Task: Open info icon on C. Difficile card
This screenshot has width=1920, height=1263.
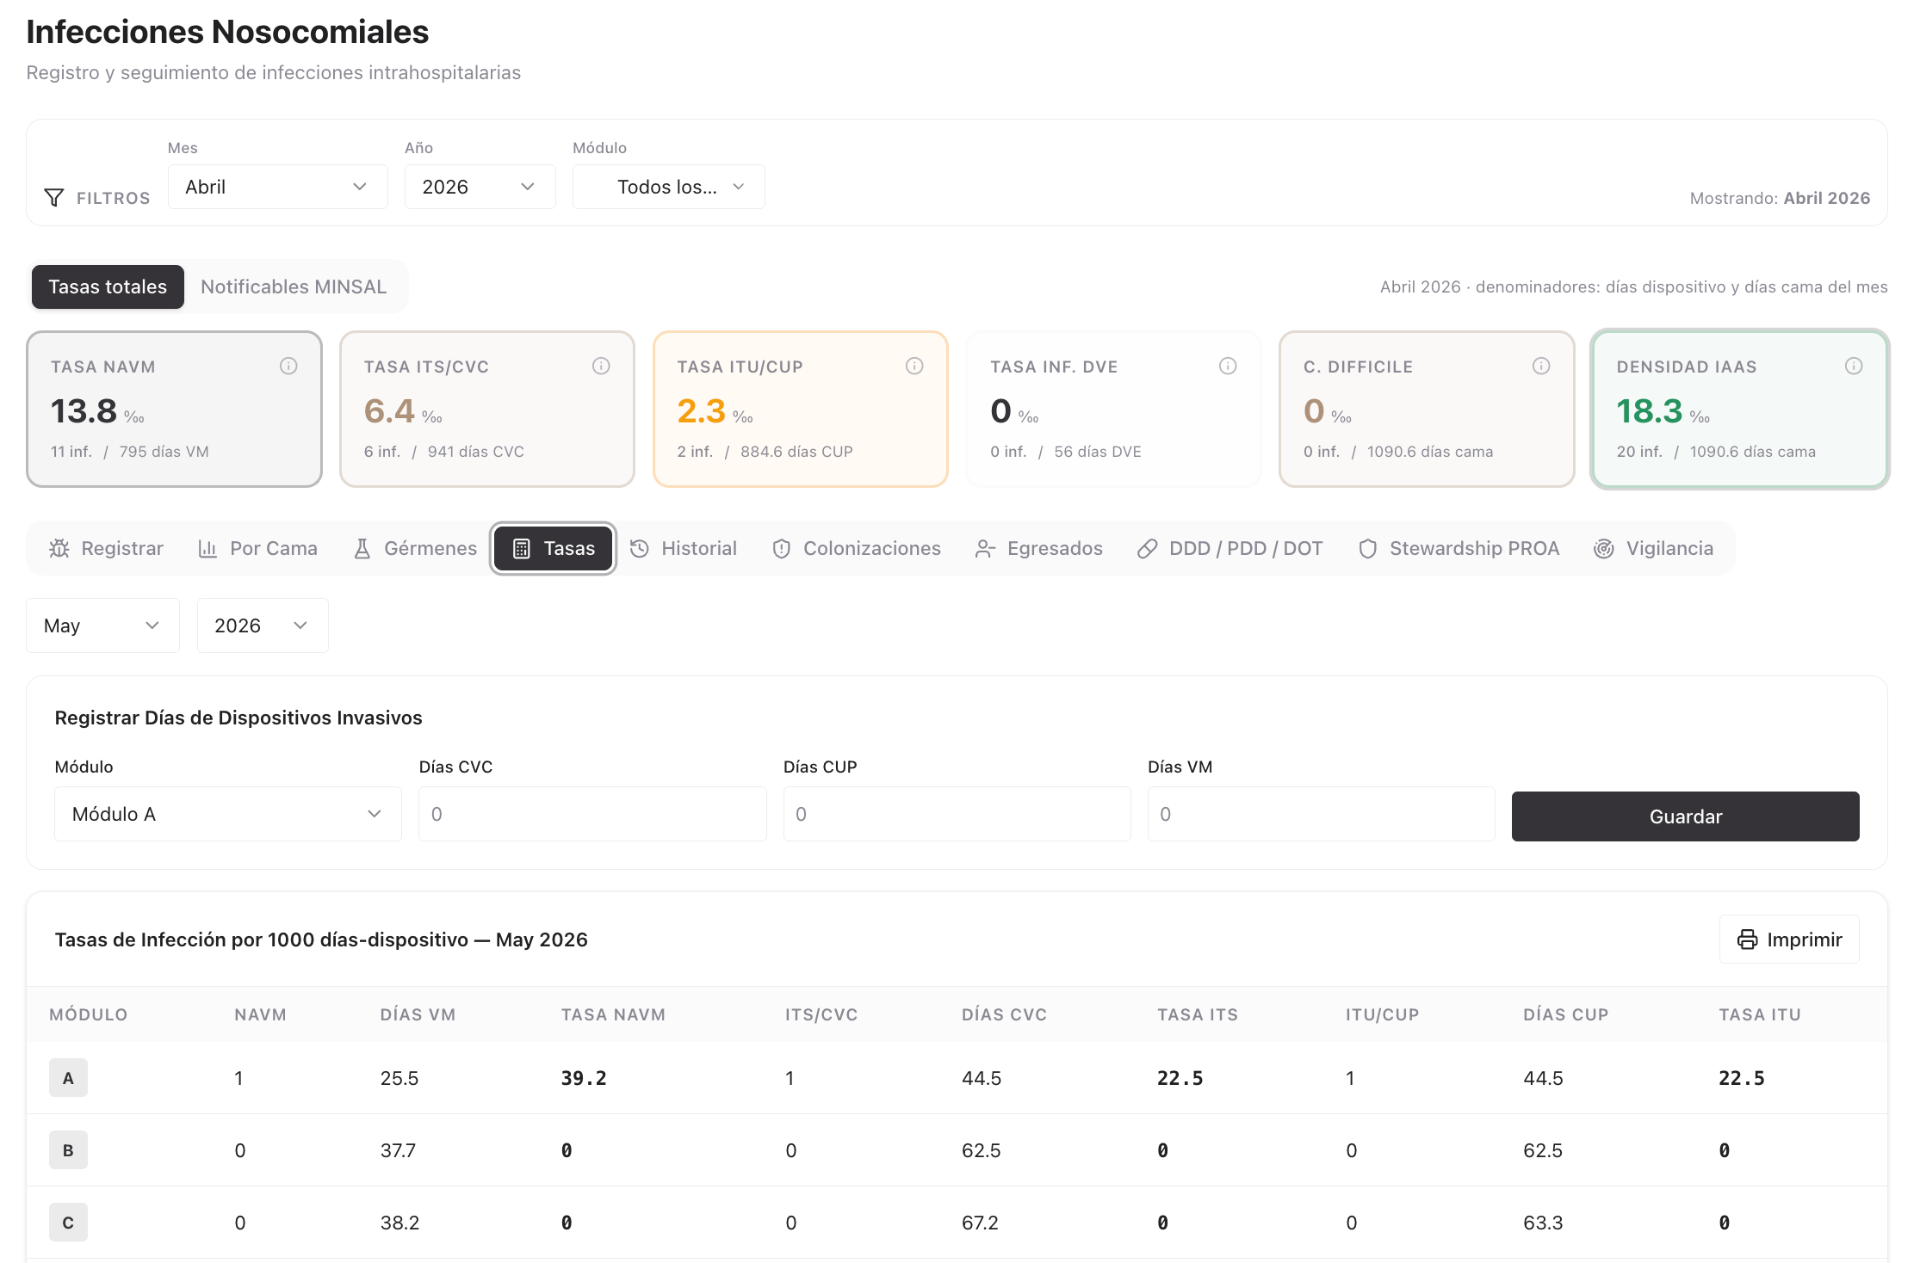Action: [x=1541, y=366]
